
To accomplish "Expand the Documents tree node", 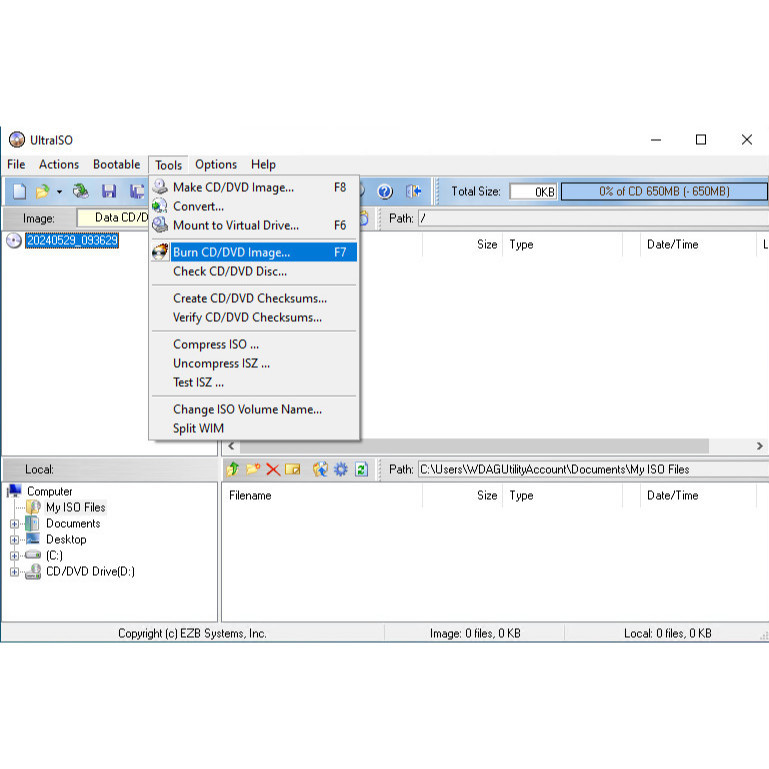I will tap(14, 524).
